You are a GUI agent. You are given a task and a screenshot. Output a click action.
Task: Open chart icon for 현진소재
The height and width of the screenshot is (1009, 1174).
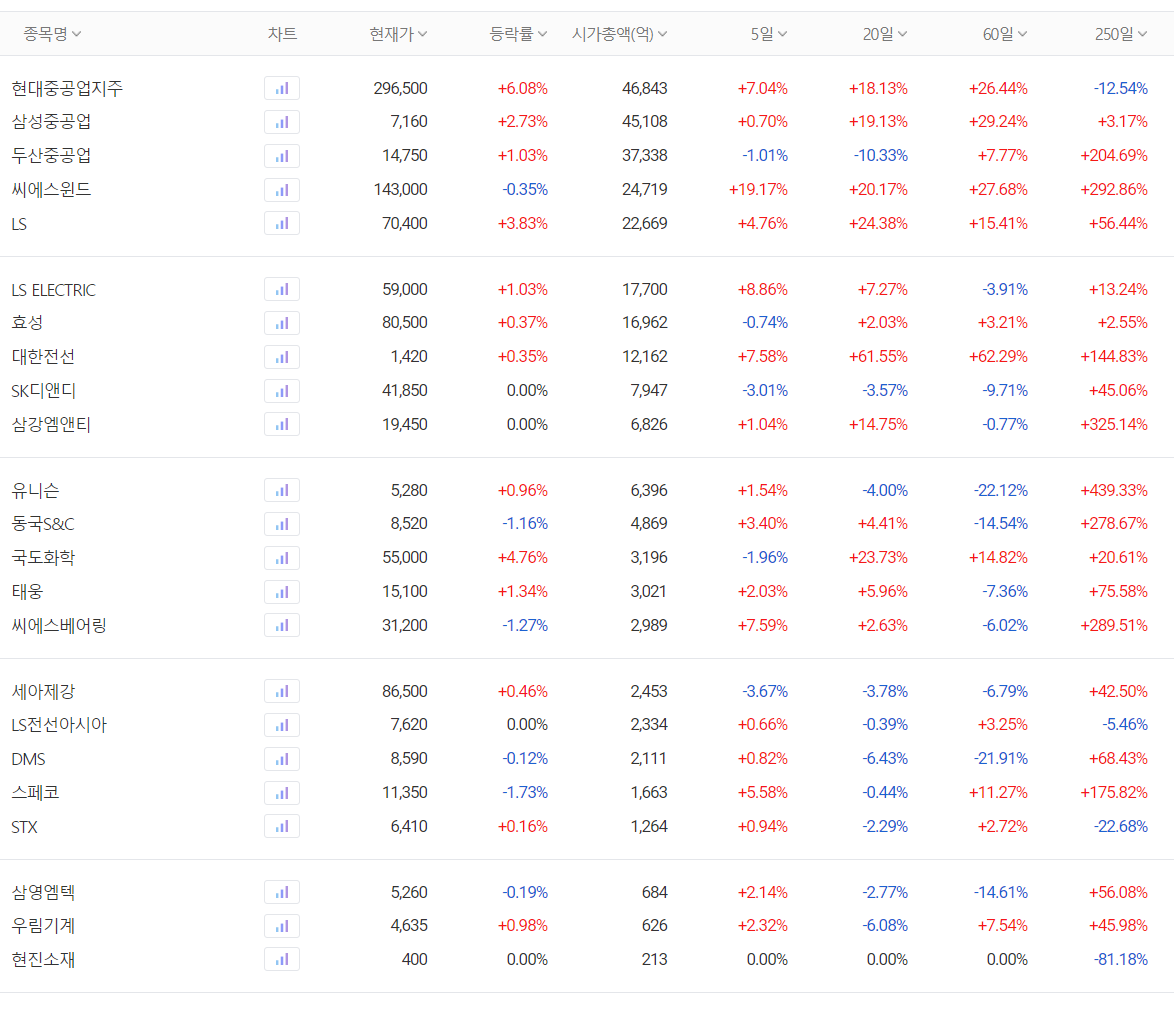pos(282,960)
